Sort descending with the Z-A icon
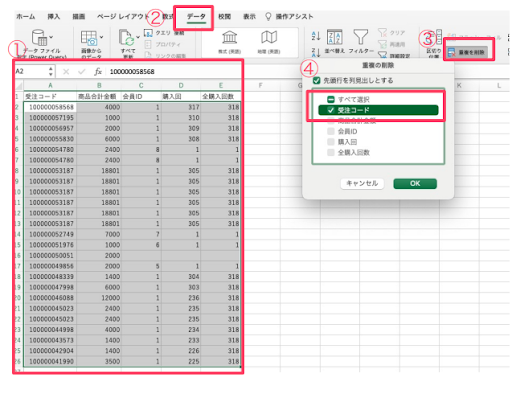Viewport: 512px width, 394px height. (316, 52)
